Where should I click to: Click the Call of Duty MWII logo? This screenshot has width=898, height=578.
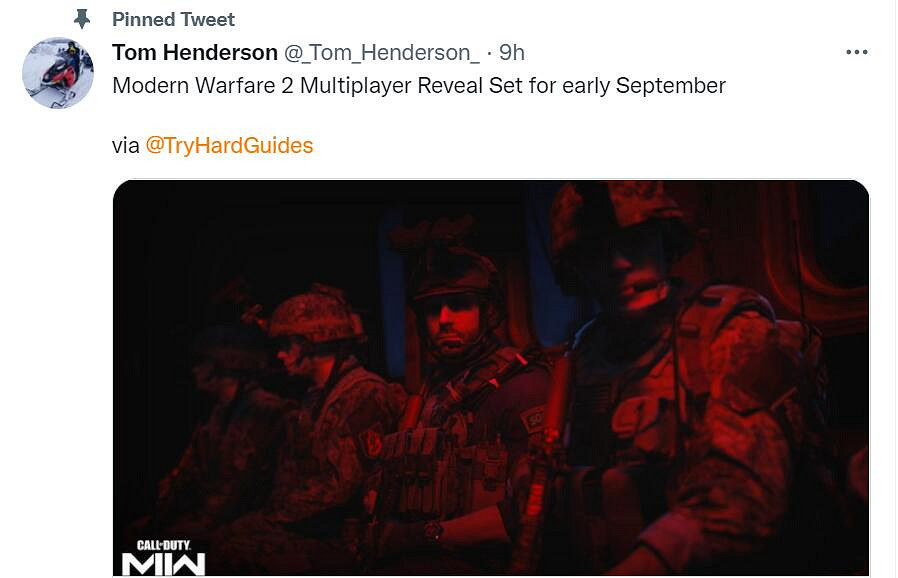[163, 557]
